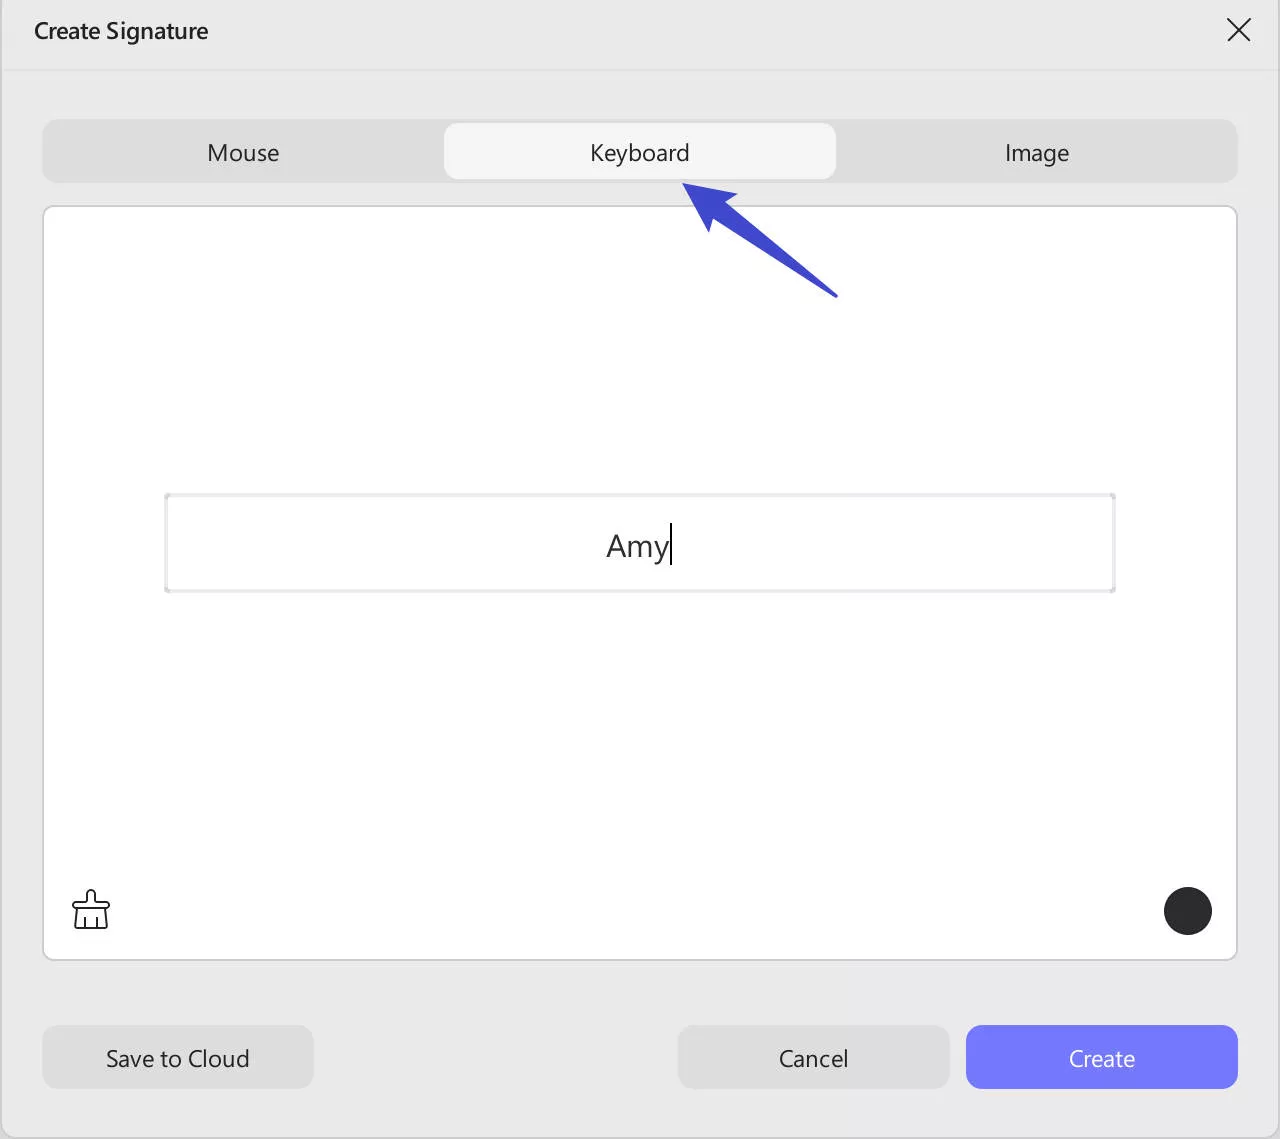
Task: Hit the purple Create button label
Action: [1101, 1058]
